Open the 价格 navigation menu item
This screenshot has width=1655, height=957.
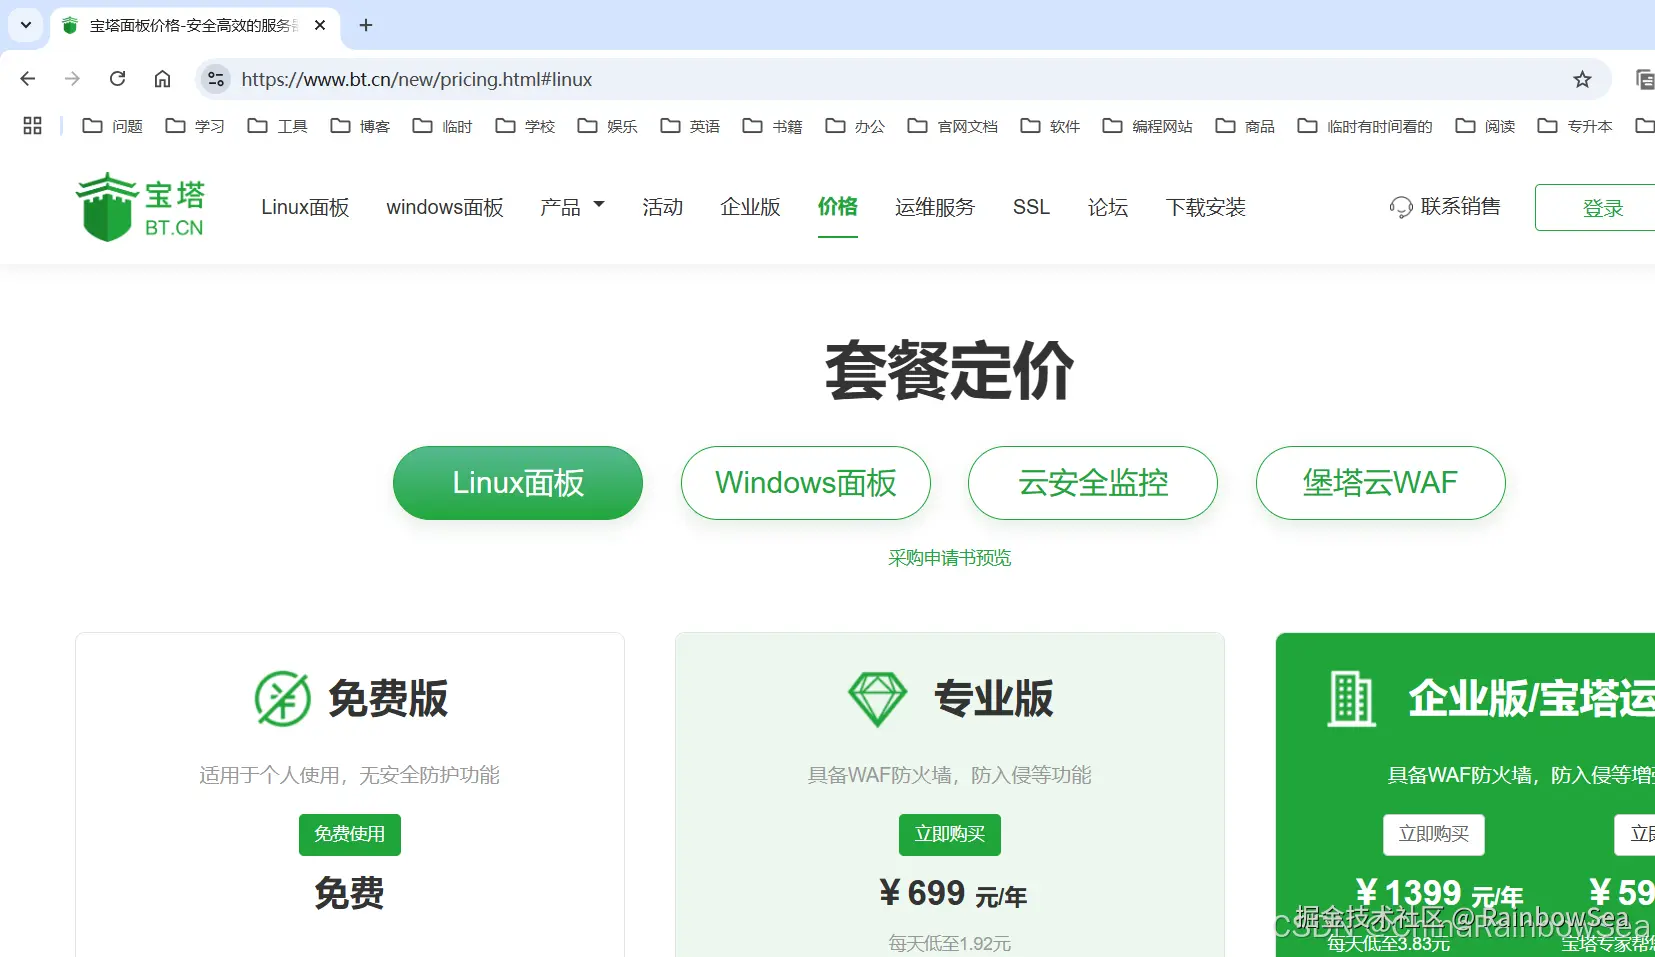point(838,207)
